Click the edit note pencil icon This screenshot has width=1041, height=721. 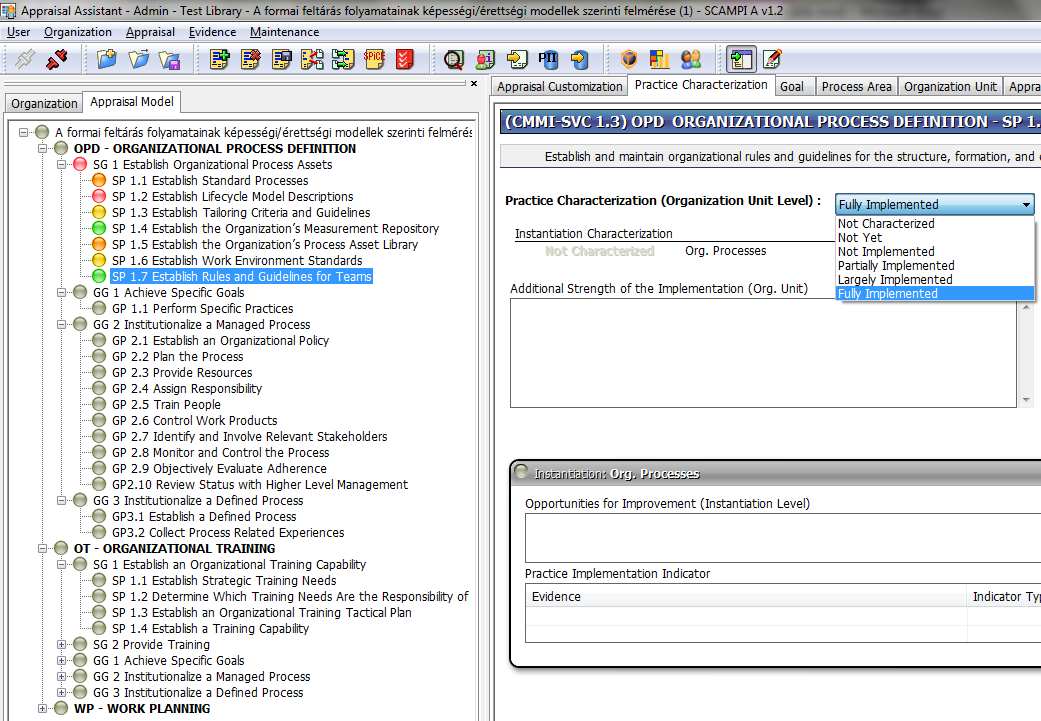772,59
